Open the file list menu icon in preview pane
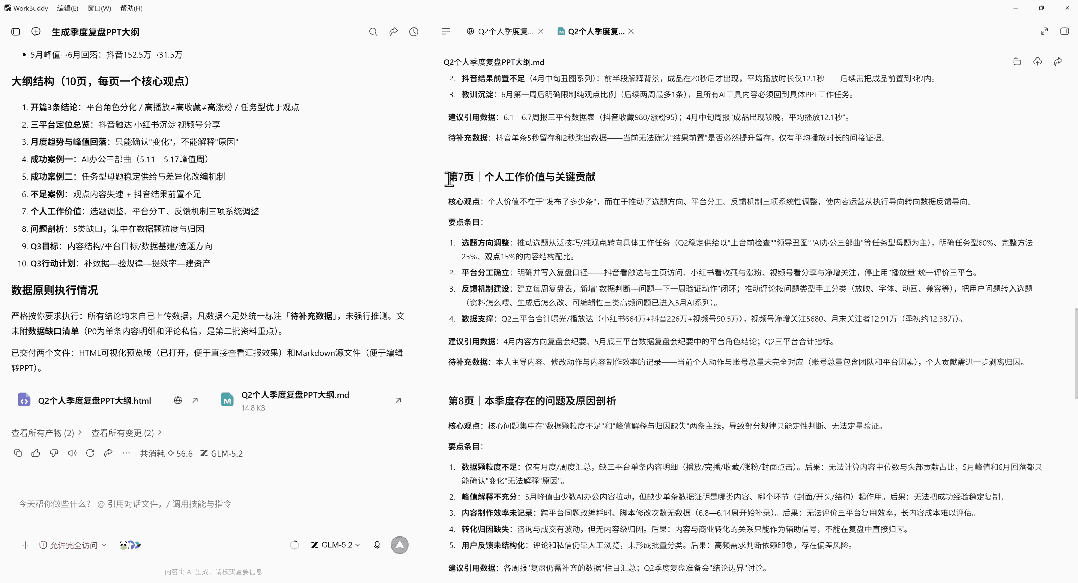Screen dimensions: 1078x583 (x=446, y=32)
